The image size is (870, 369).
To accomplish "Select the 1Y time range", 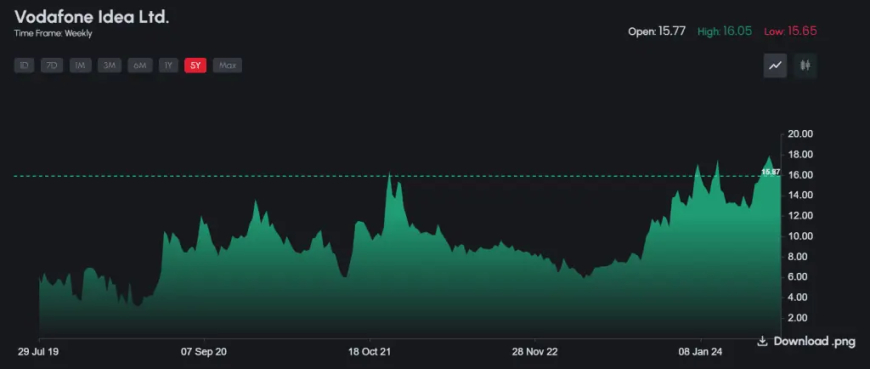I will [x=169, y=65].
